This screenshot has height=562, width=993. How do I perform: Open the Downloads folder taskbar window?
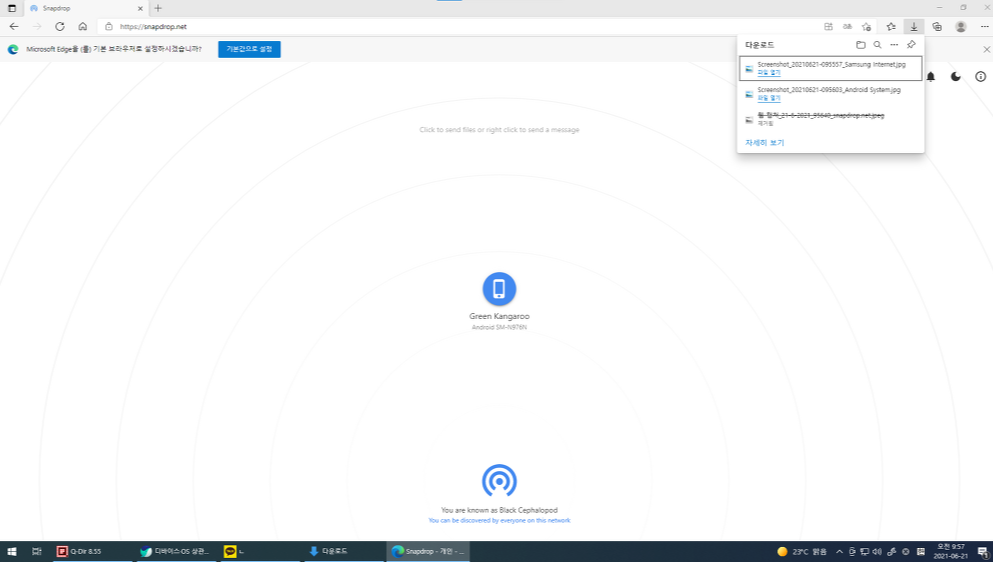[x=343, y=551]
